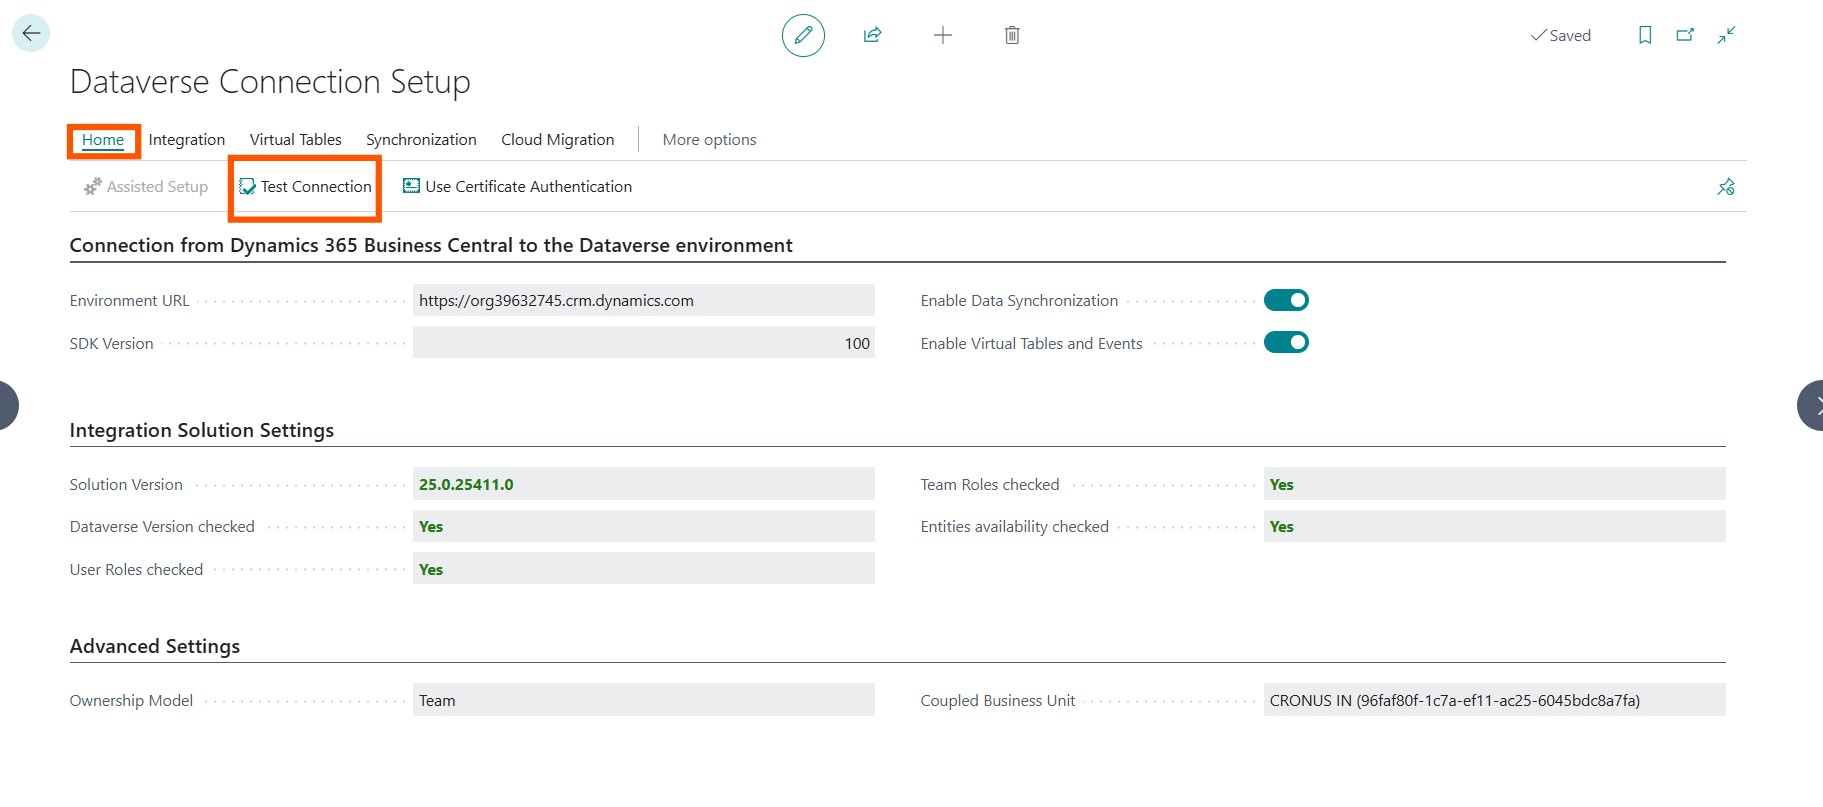Expand More options
1823x807 pixels.
(709, 140)
